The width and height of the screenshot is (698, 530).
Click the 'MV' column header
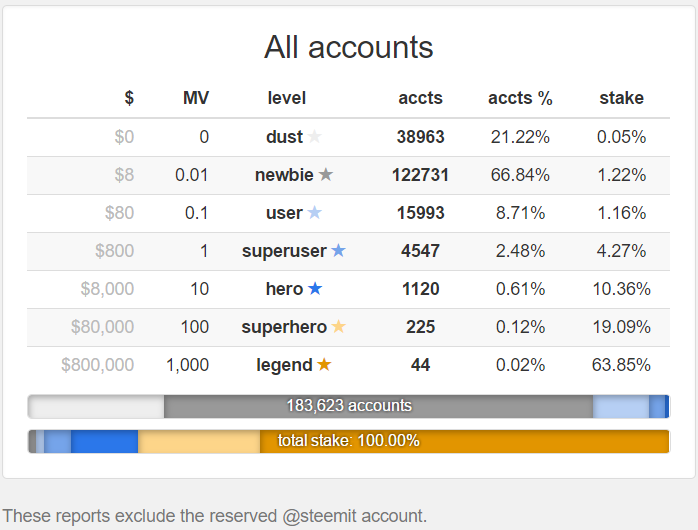(x=196, y=98)
